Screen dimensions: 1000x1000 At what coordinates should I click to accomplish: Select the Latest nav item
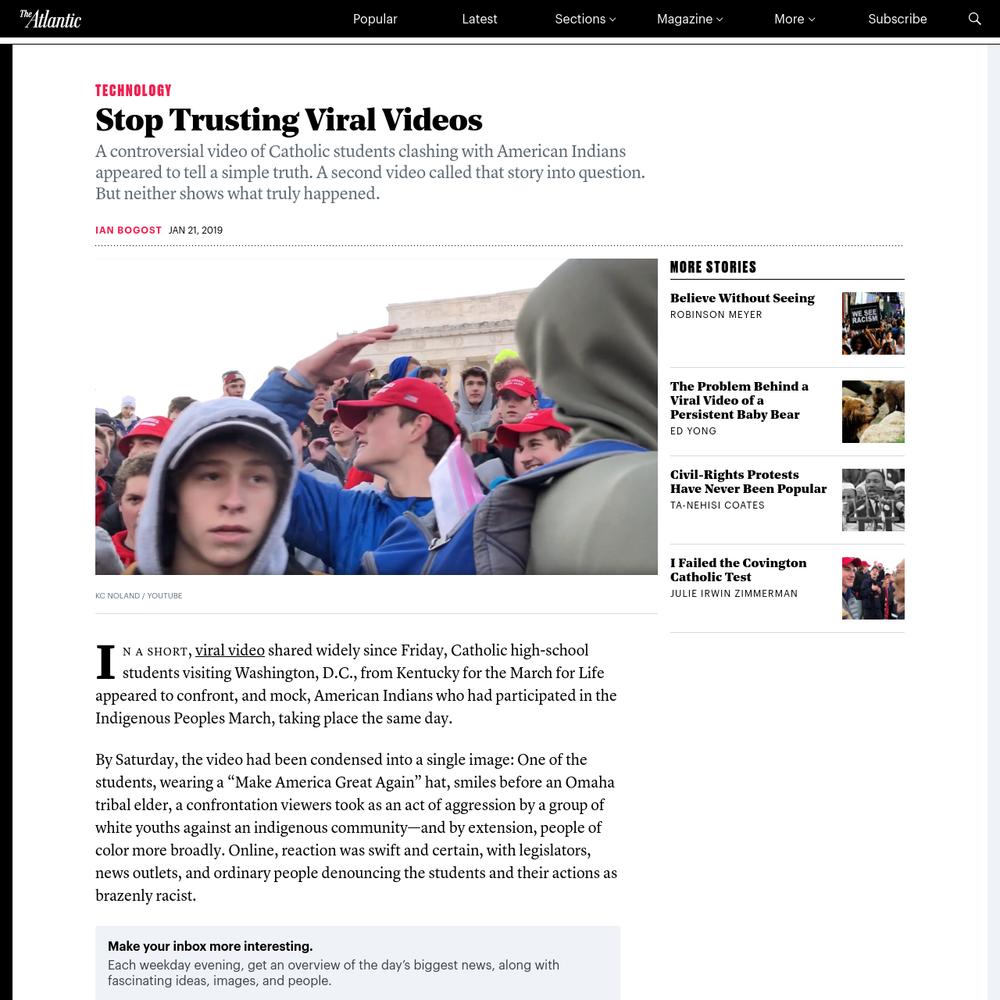point(480,19)
